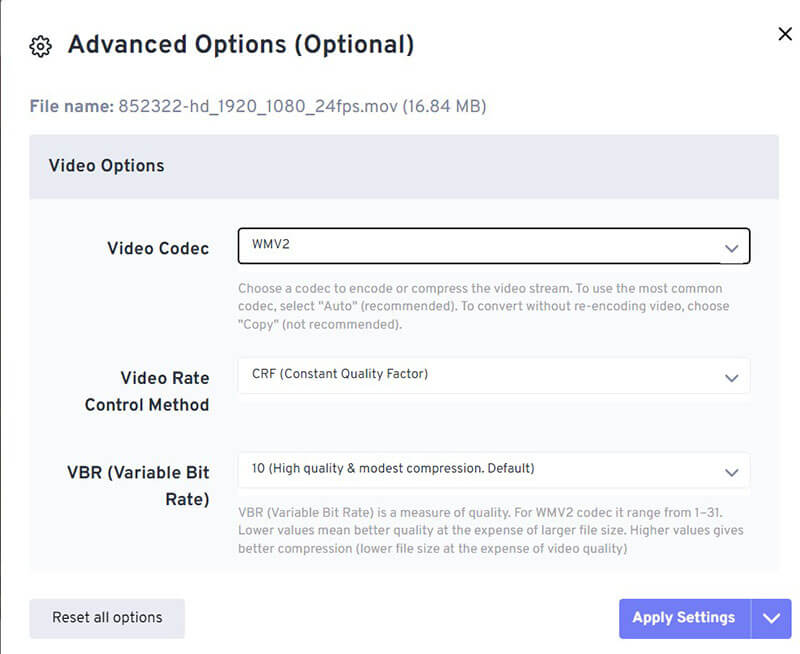Click the codec help text about Auto
This screenshot has height=654, width=800.
pos(484,307)
